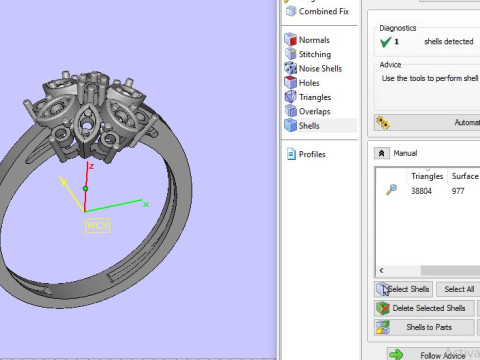The height and width of the screenshot is (360, 480).
Task: Open the Stitching fix page
Action: click(308, 54)
